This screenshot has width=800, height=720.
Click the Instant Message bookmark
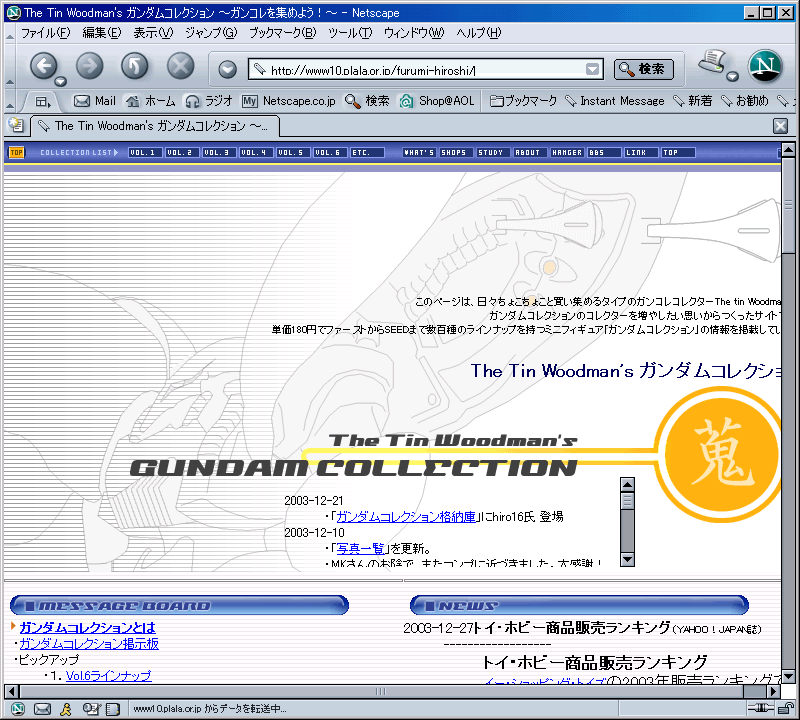tap(615, 101)
